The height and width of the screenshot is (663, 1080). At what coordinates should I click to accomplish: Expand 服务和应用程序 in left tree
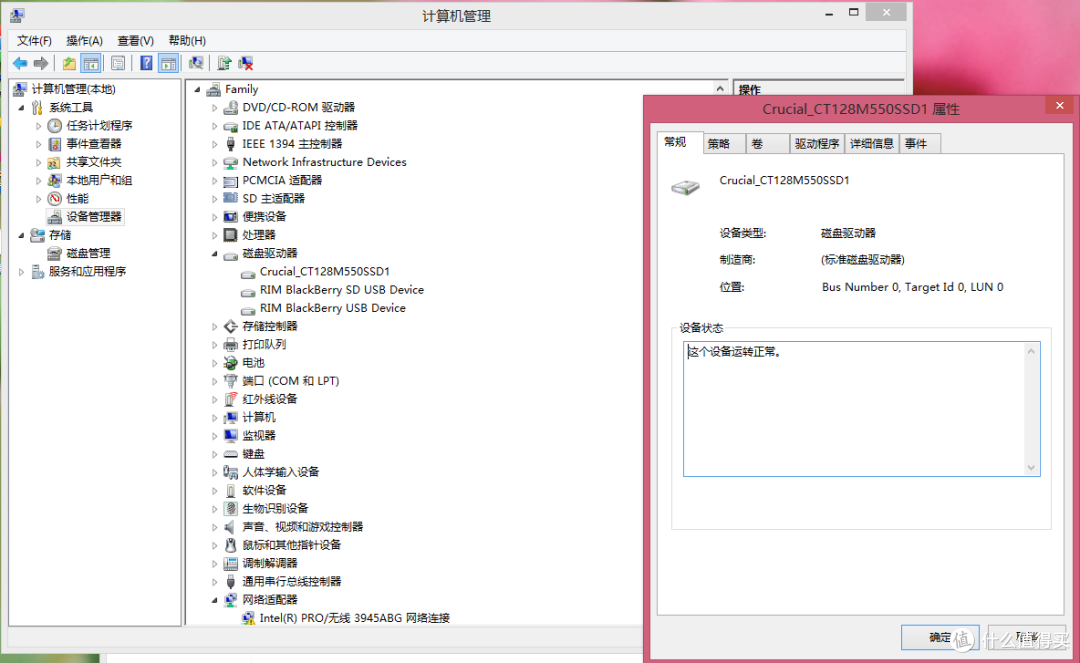pyautogui.click(x=21, y=272)
